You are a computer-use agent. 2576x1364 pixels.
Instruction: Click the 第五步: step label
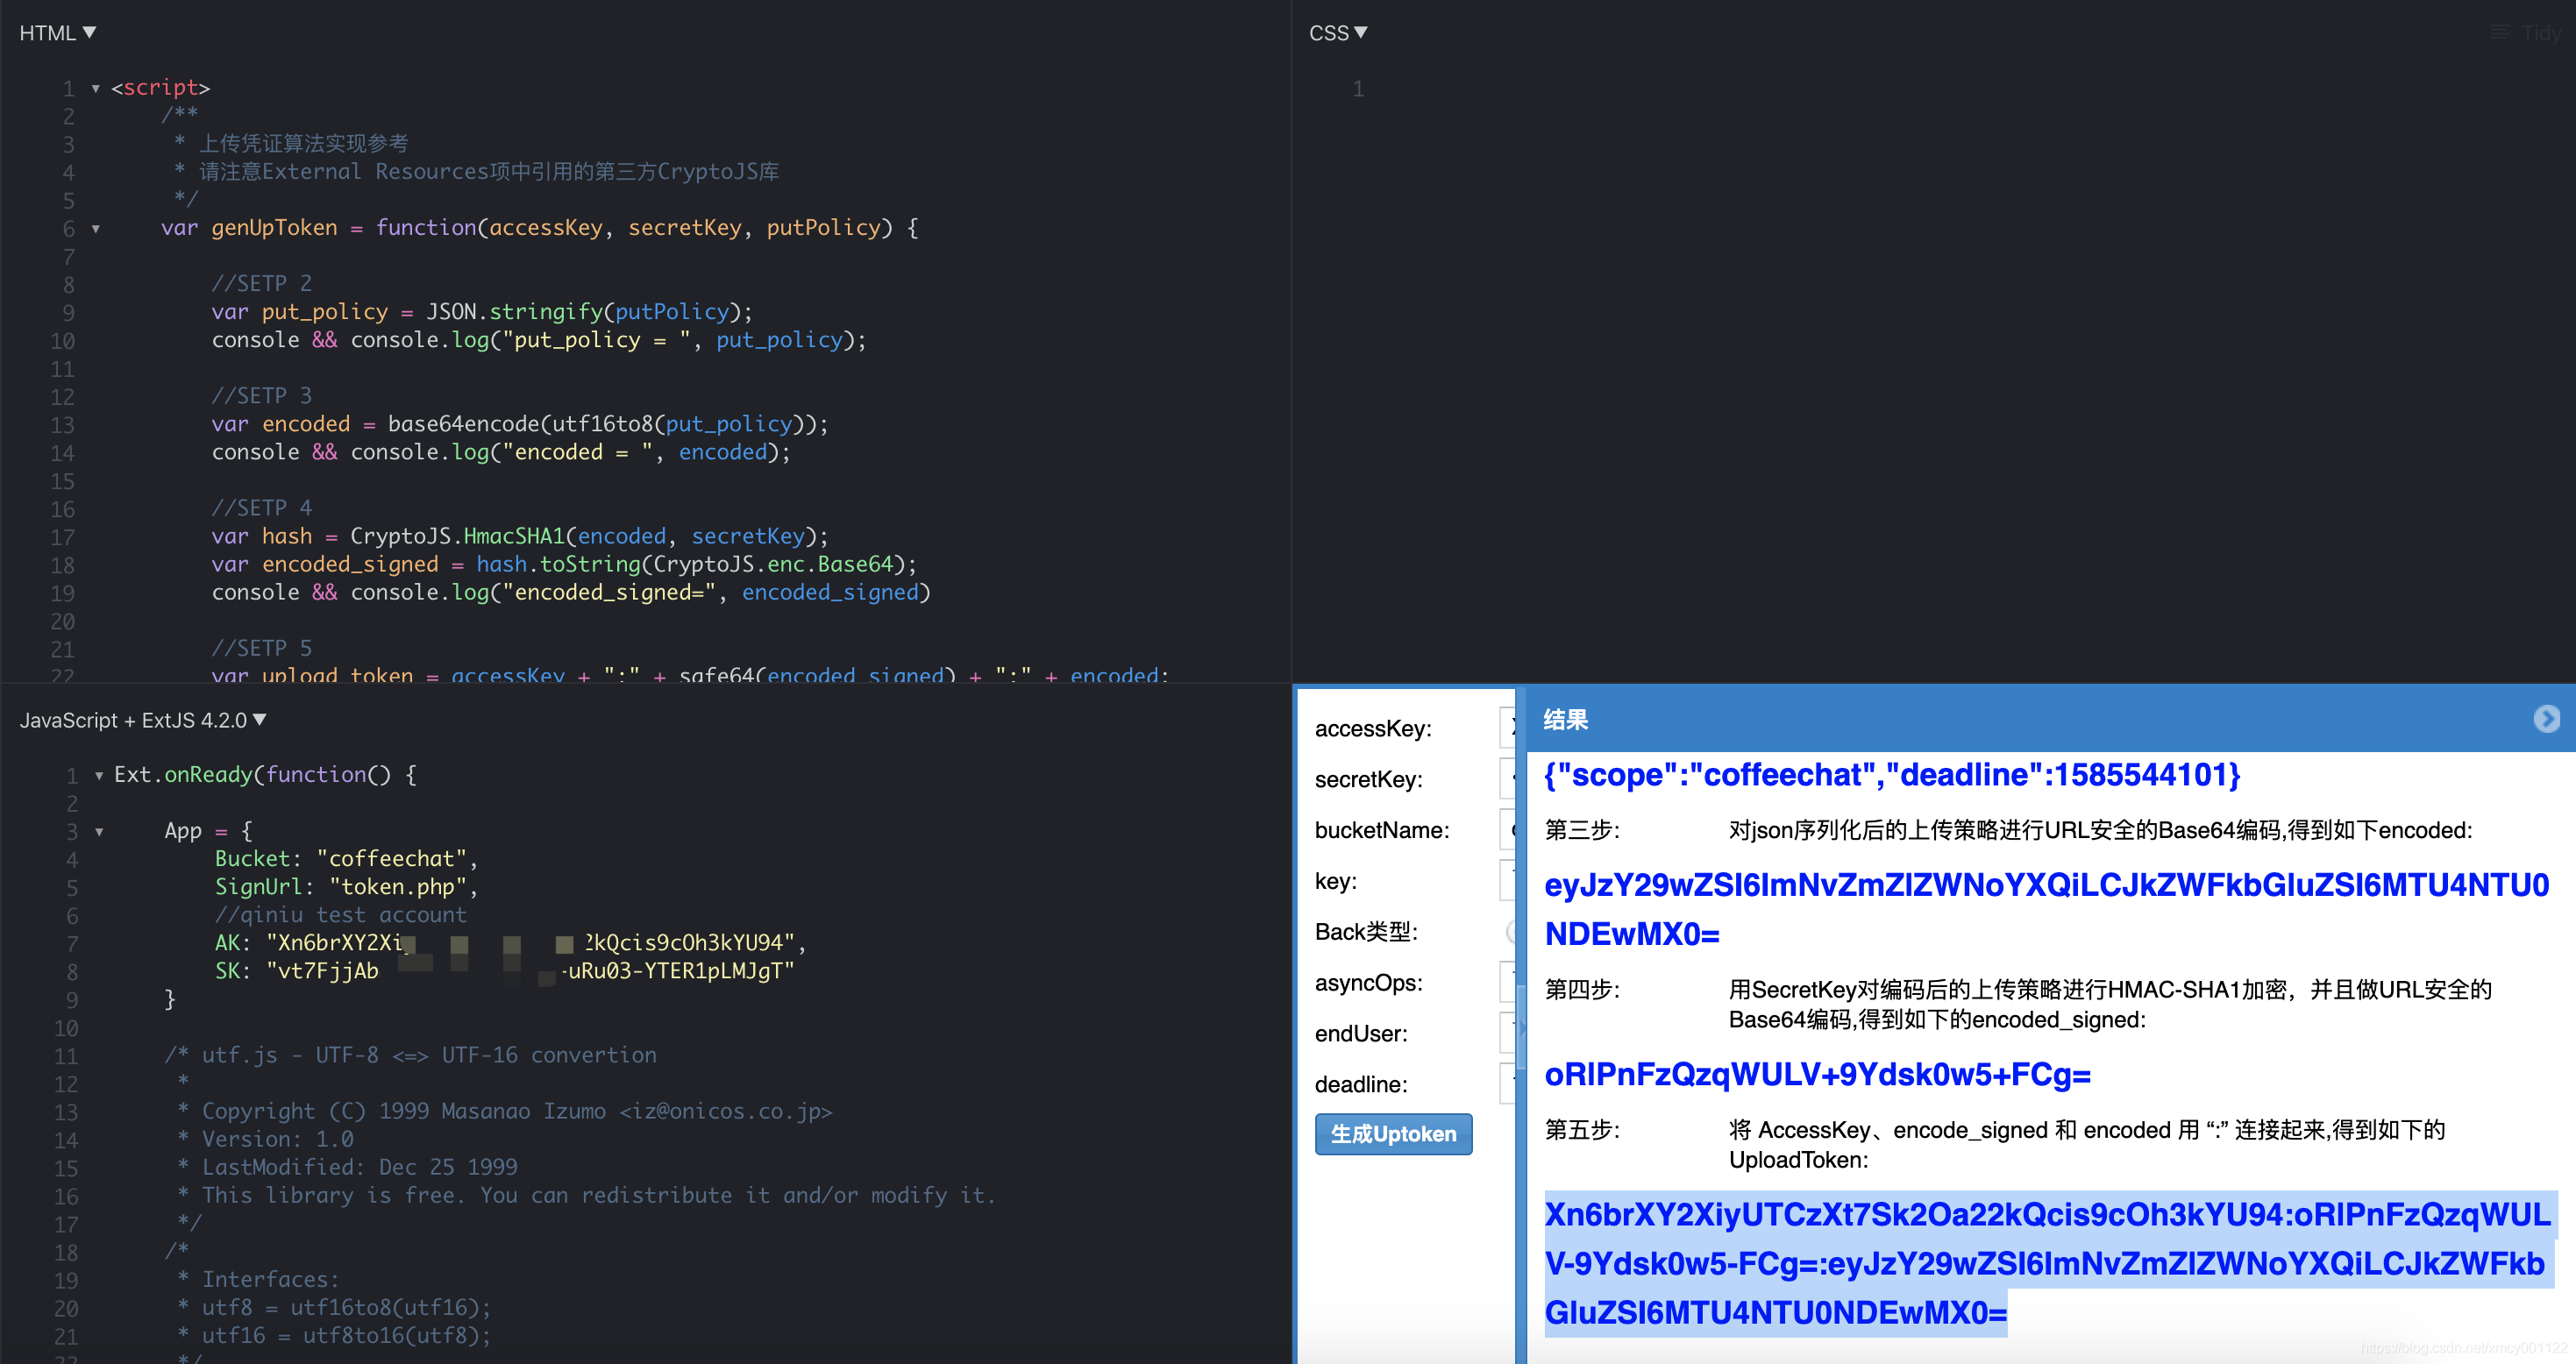1582,1130
